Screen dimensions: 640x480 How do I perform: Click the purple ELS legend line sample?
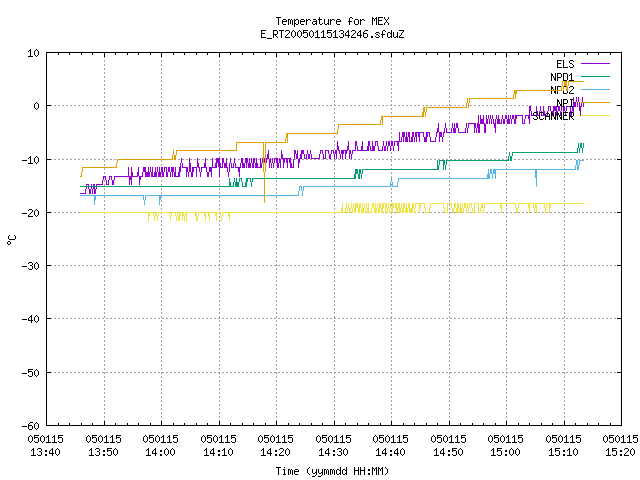coord(595,64)
